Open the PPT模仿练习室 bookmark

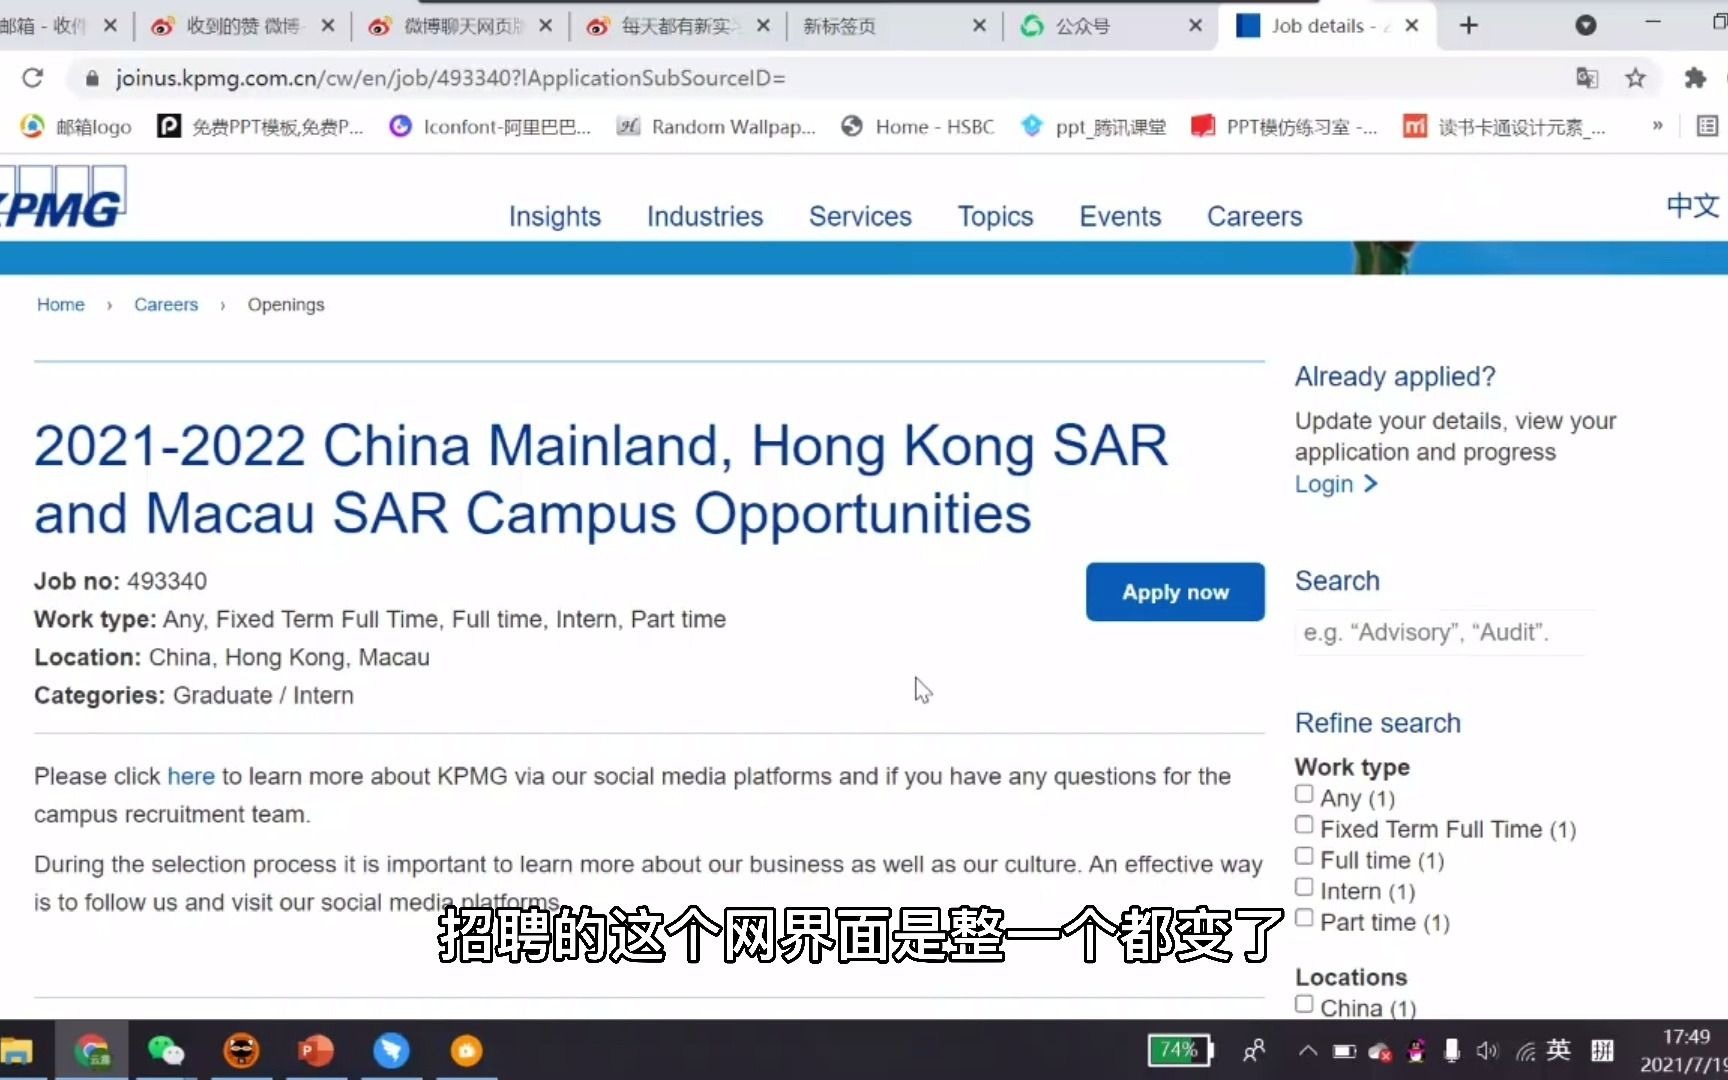(x=1285, y=126)
